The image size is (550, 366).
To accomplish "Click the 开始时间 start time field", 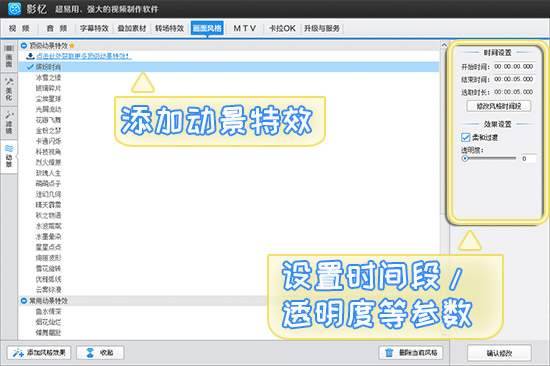I will point(514,66).
